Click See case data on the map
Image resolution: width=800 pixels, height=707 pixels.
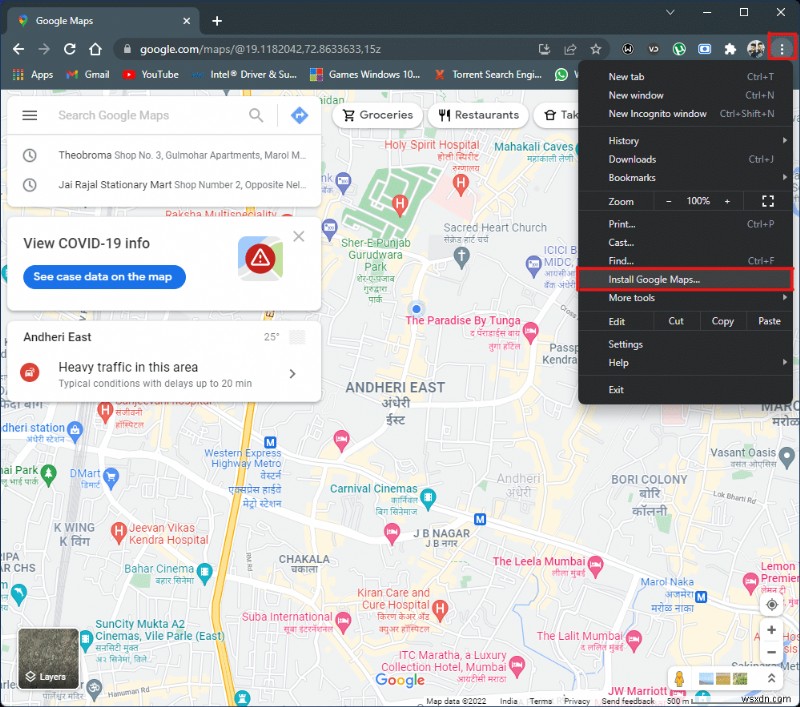[x=104, y=278]
